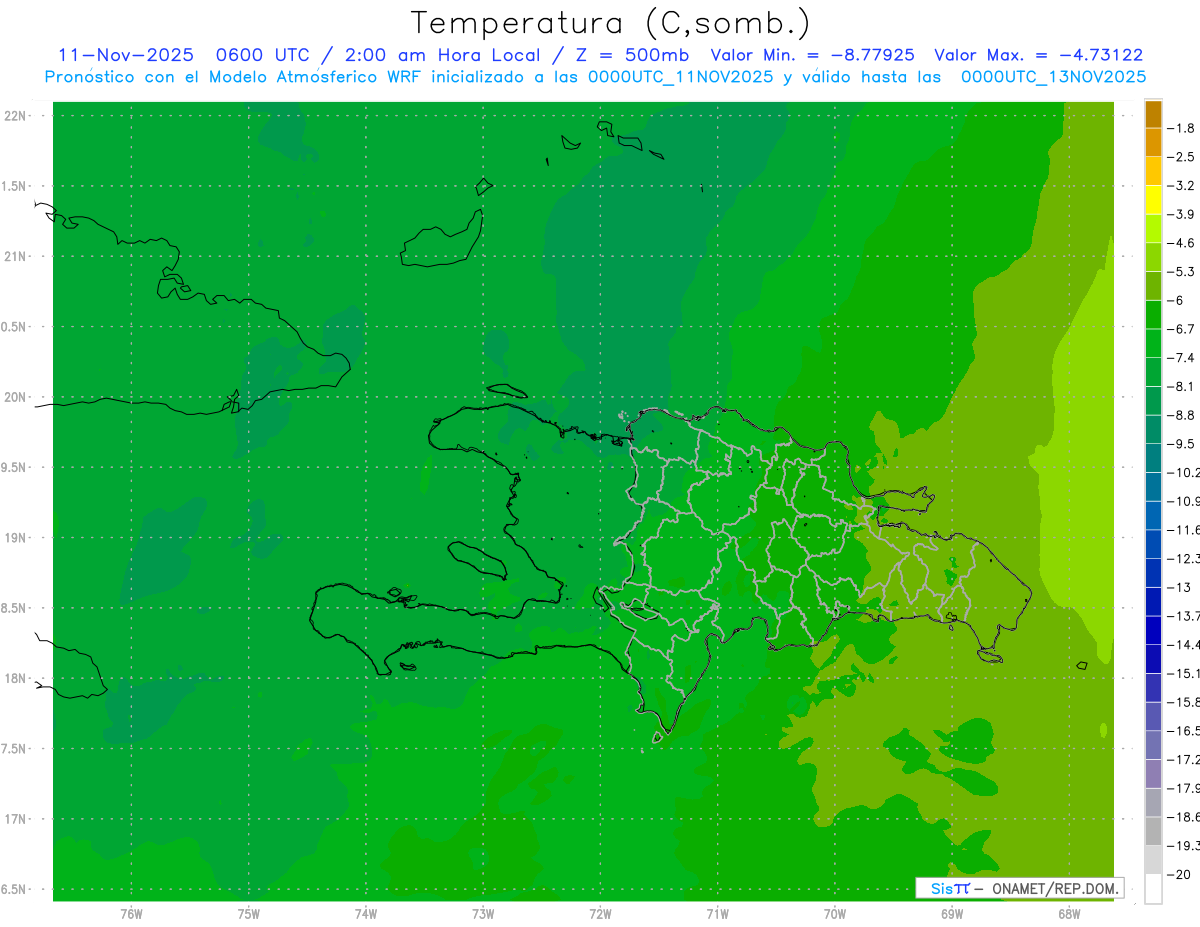Click the '11-Nov-2025' date text
The image size is (1200, 927).
pos(126,55)
